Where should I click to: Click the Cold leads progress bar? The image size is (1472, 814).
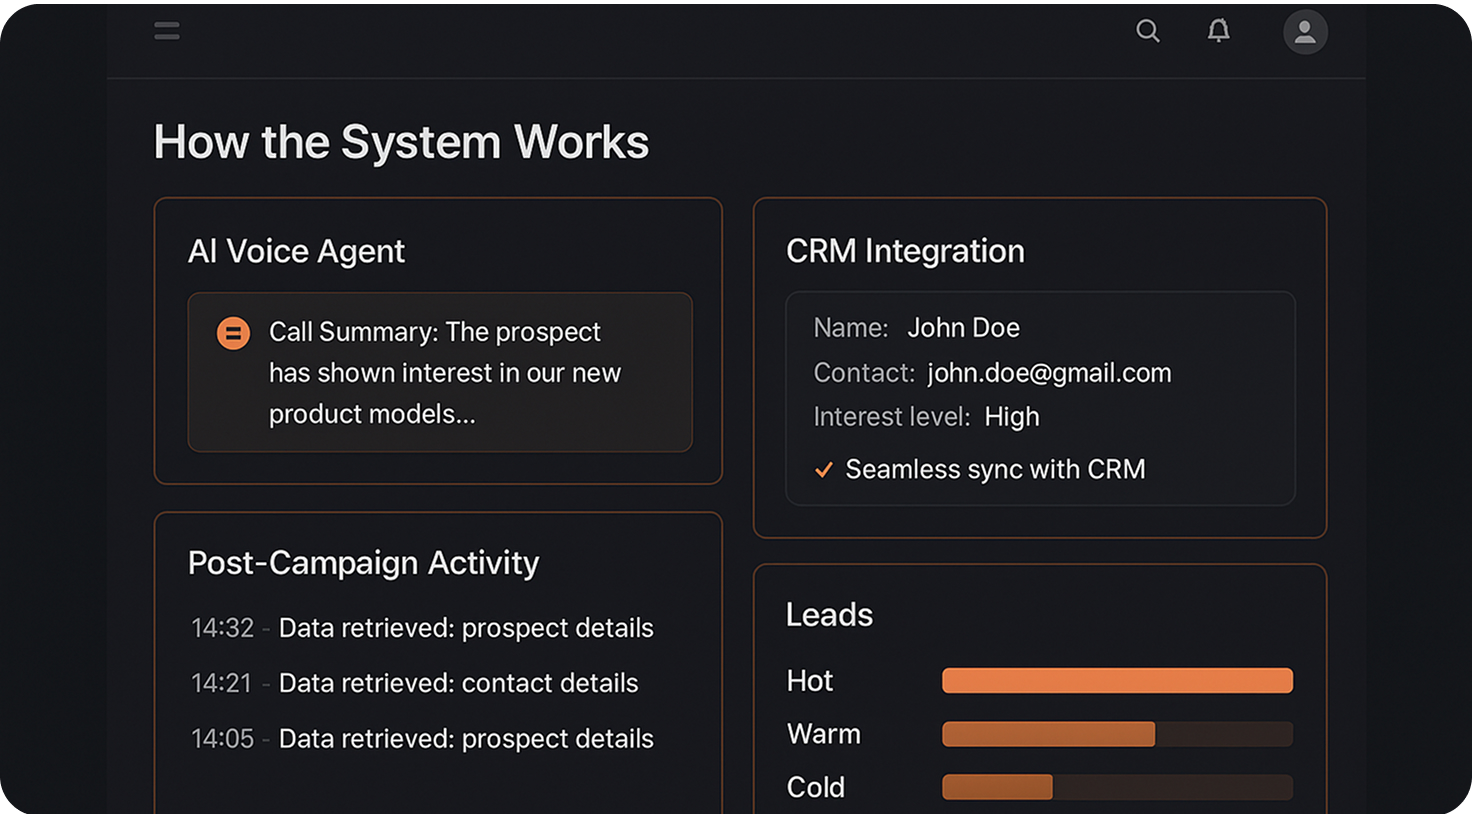(1117, 787)
